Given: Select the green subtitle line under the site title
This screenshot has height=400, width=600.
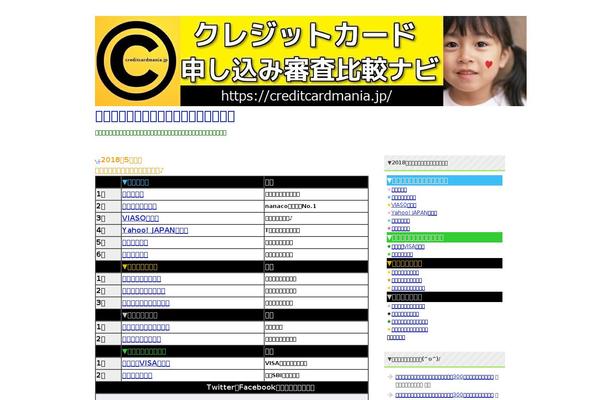Looking at the screenshot, I should 161,133.
